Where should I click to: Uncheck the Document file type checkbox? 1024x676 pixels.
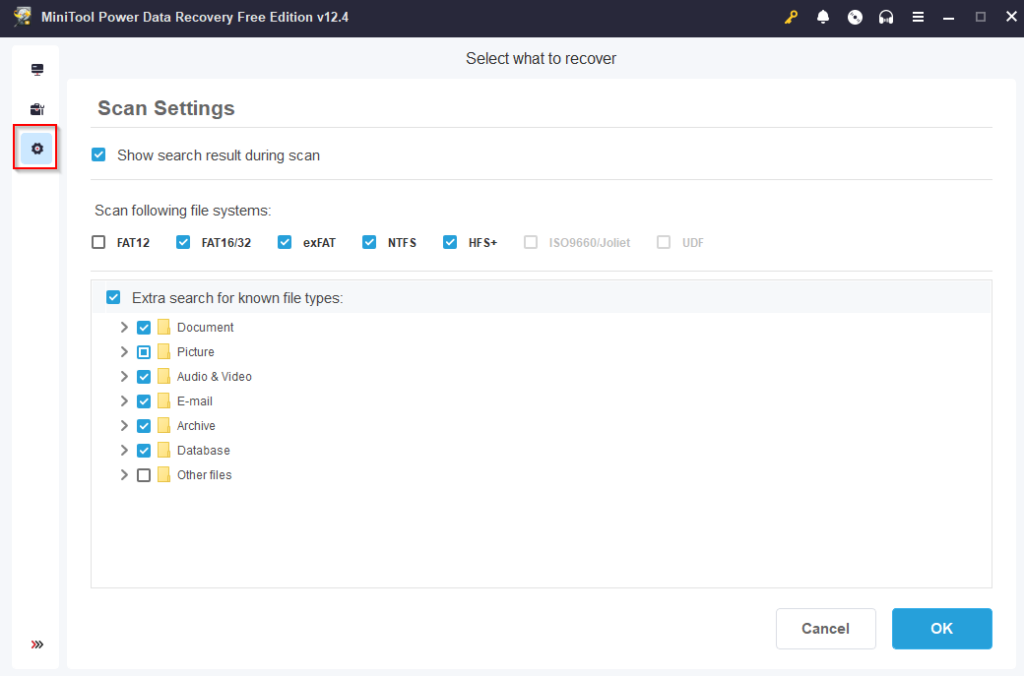point(144,327)
